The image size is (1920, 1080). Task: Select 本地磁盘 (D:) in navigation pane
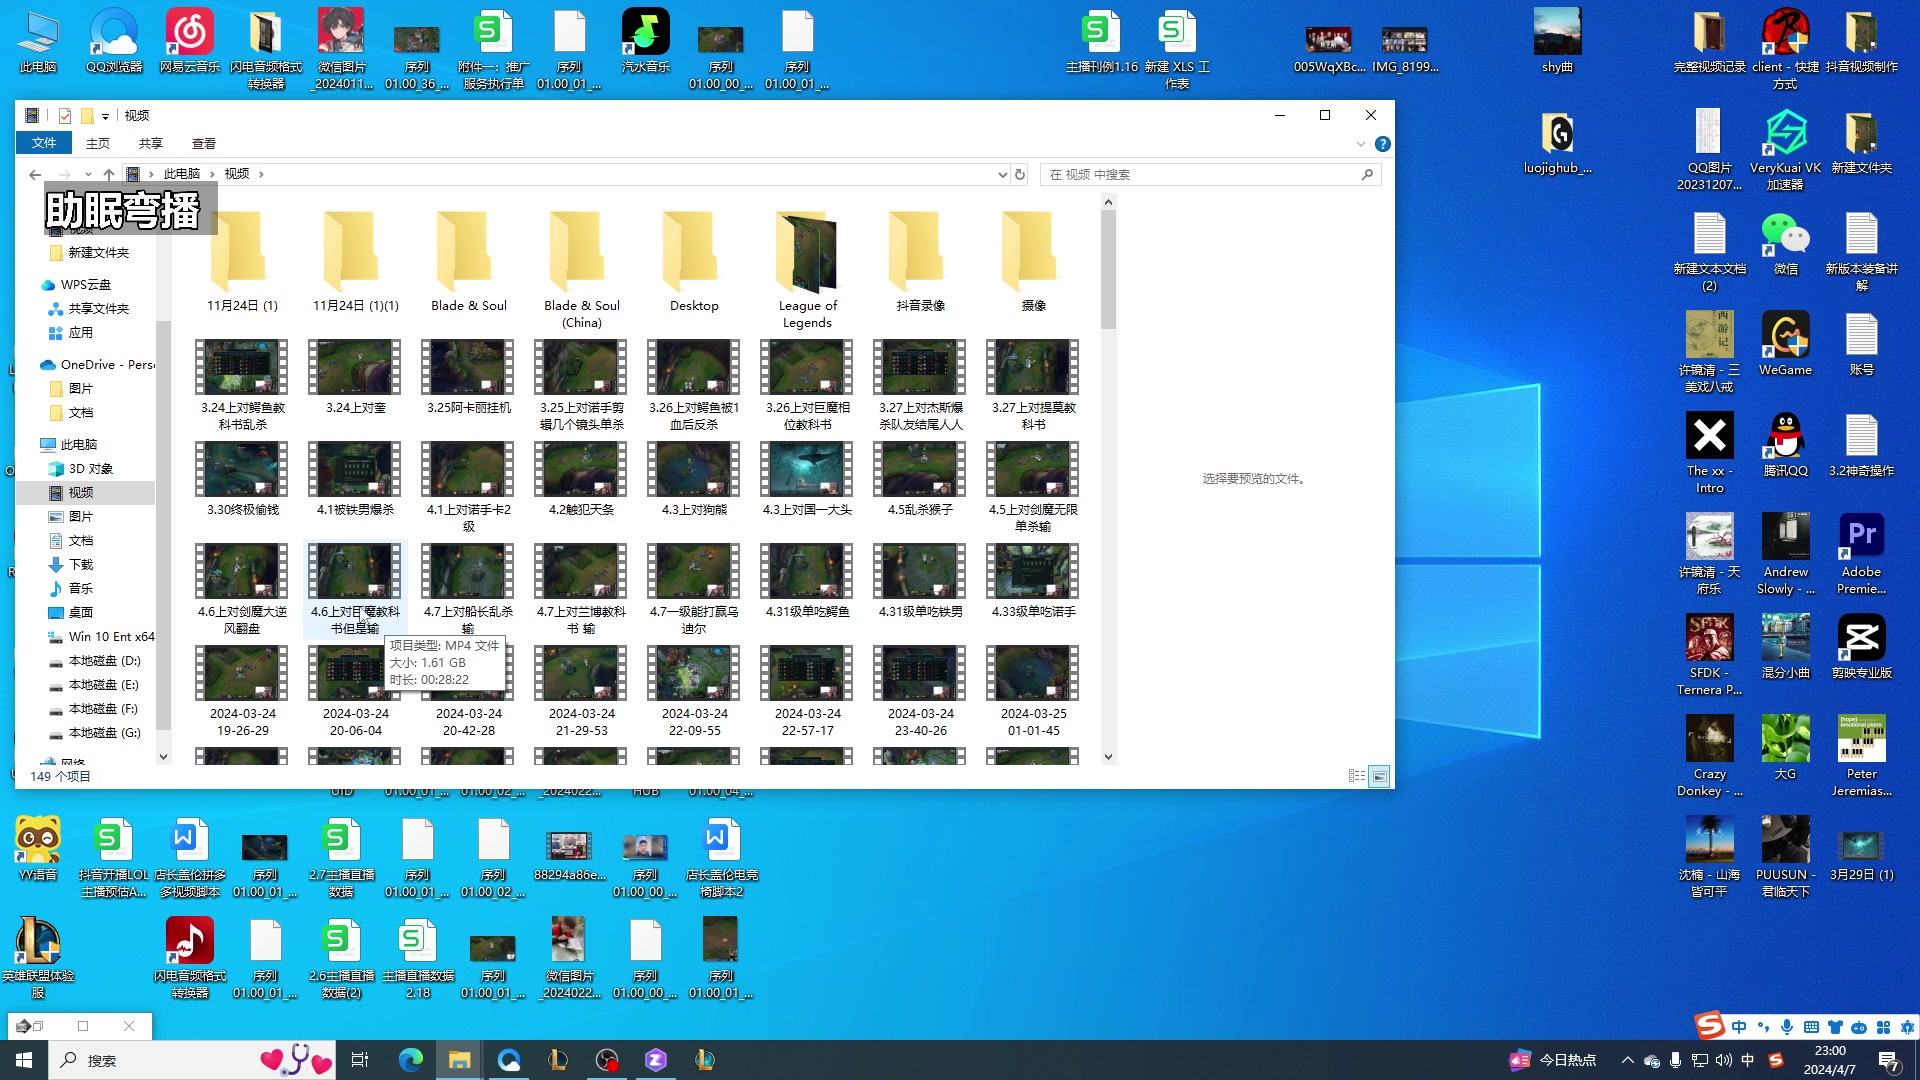click(x=104, y=661)
